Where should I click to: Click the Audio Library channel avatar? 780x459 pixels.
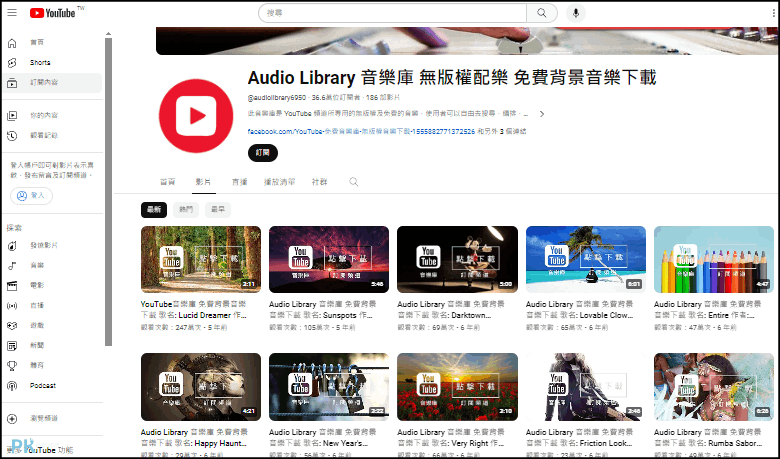(196, 116)
